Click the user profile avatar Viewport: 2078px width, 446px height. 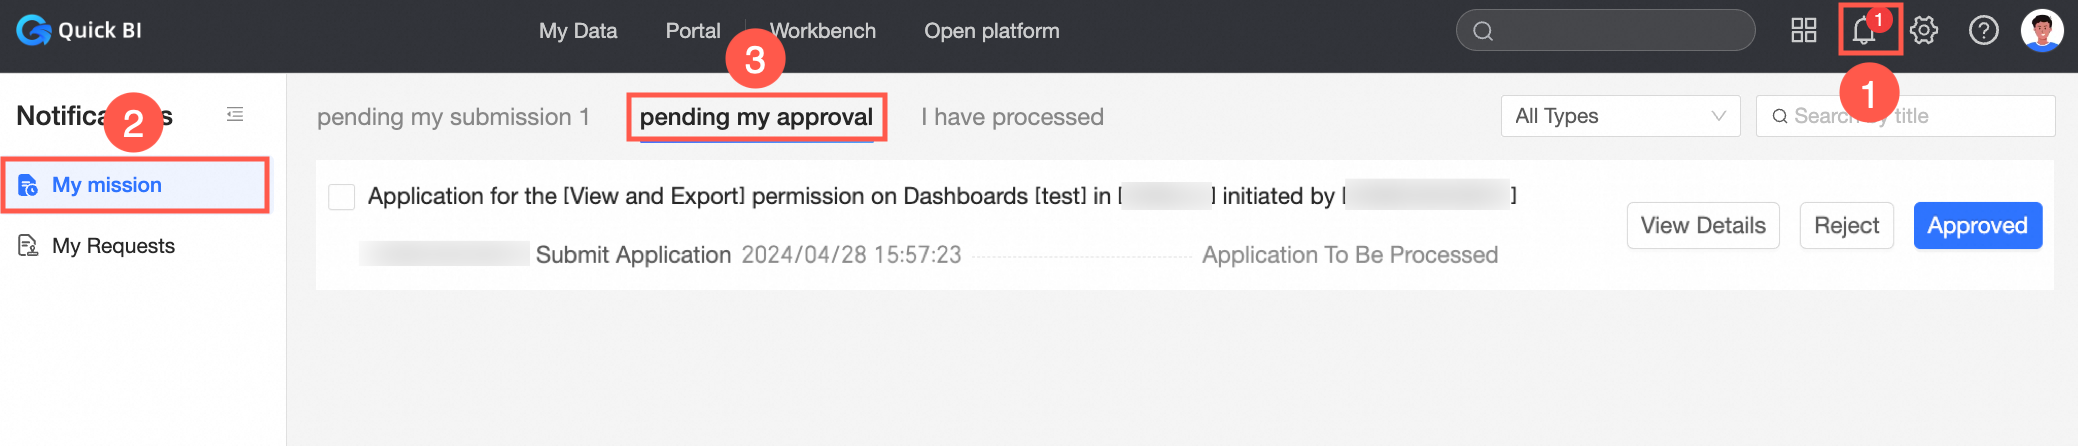point(2041,31)
